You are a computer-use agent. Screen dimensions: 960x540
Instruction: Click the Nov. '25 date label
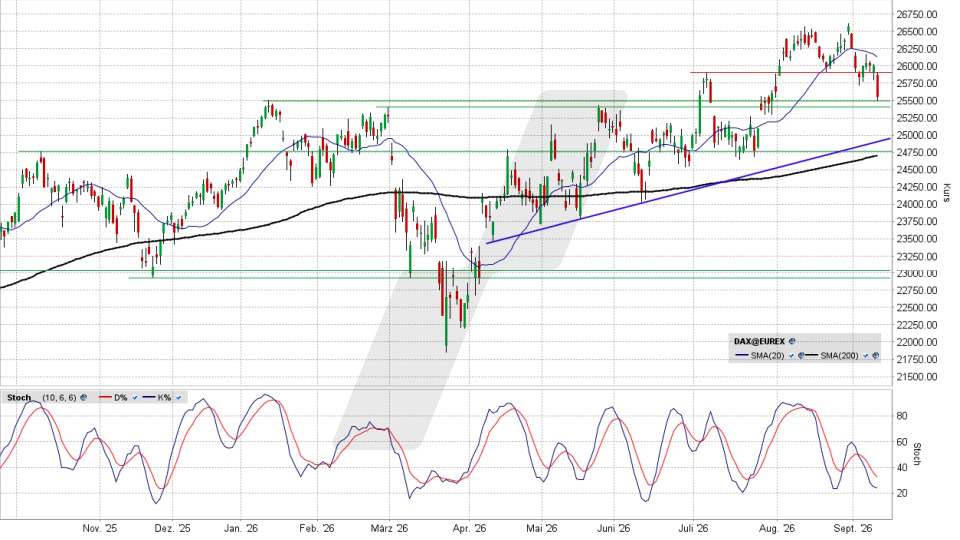click(100, 528)
